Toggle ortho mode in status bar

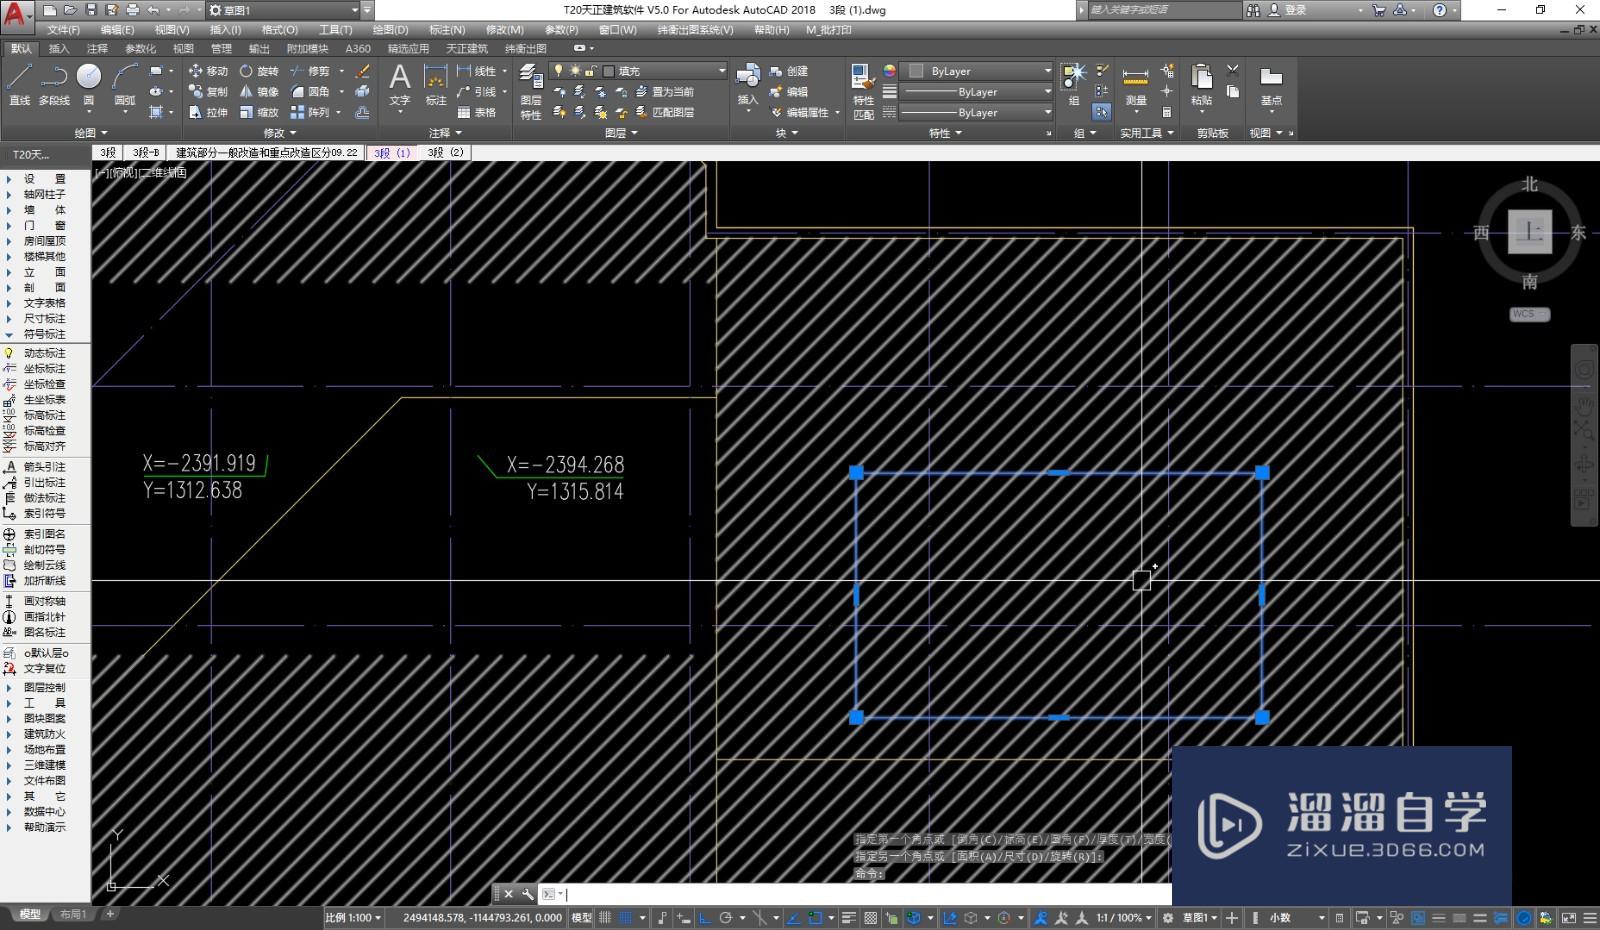point(705,918)
